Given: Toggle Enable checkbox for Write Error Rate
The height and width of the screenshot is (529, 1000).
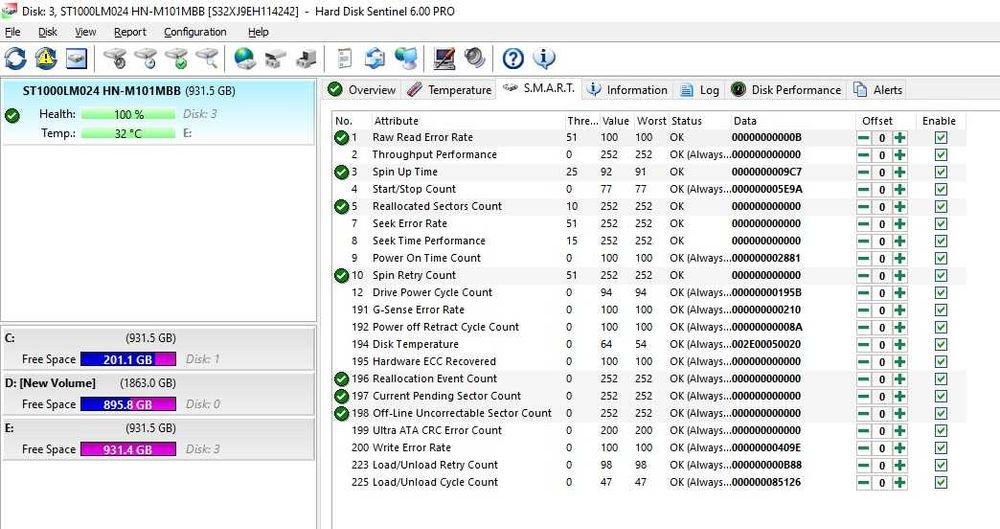Looking at the screenshot, I should point(941,448).
